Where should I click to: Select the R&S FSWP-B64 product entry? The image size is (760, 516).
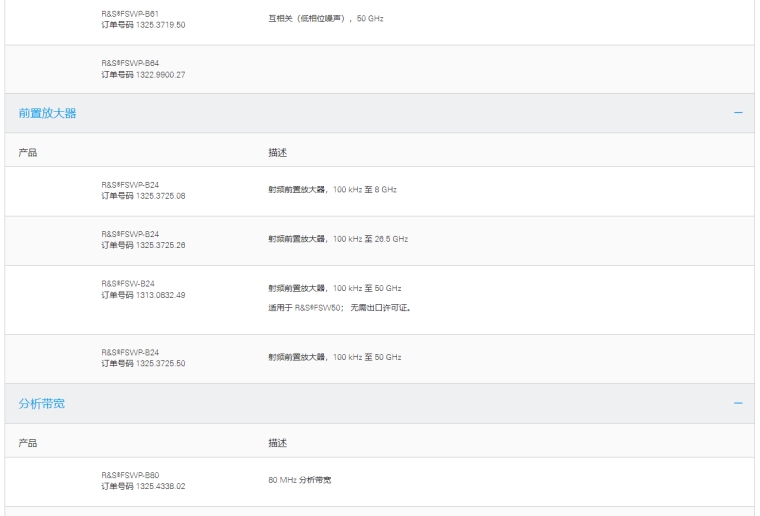point(130,62)
